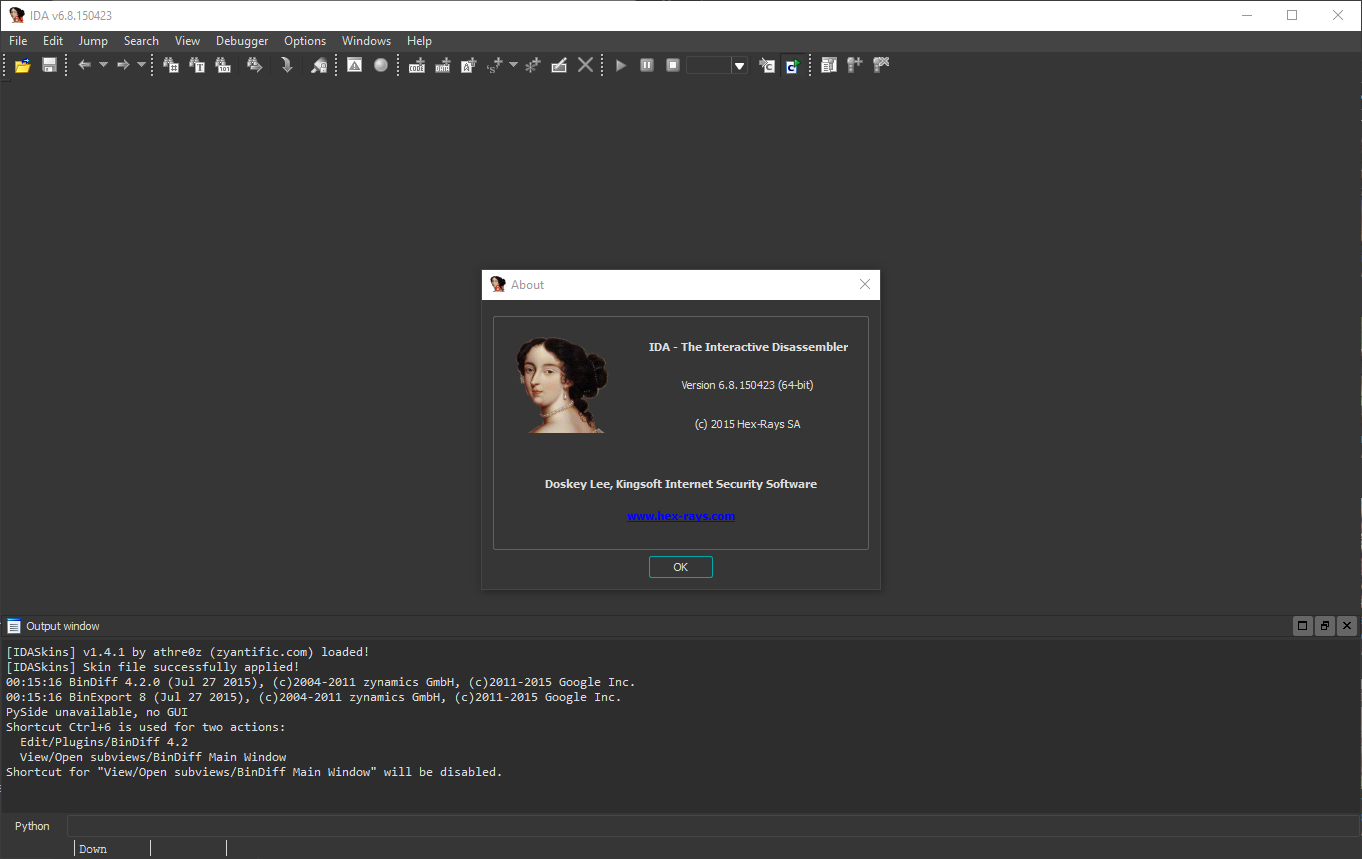The height and width of the screenshot is (859, 1362).
Task: Open the View menu
Action: click(x=187, y=41)
